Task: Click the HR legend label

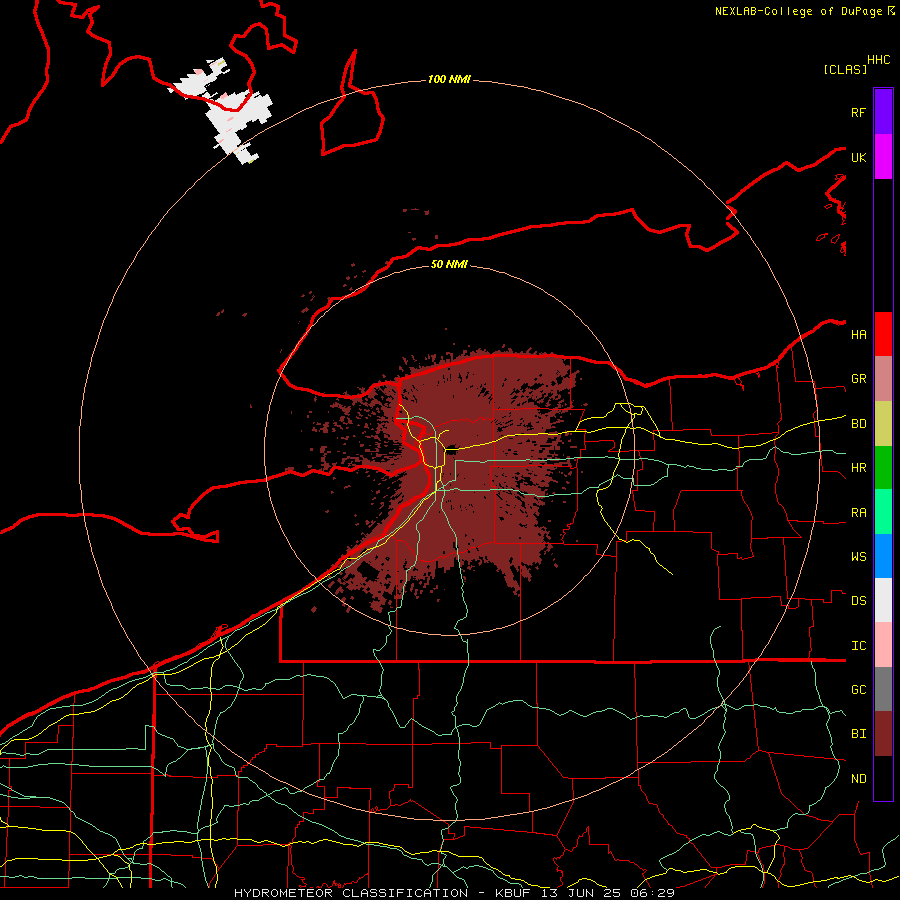Action: click(859, 468)
